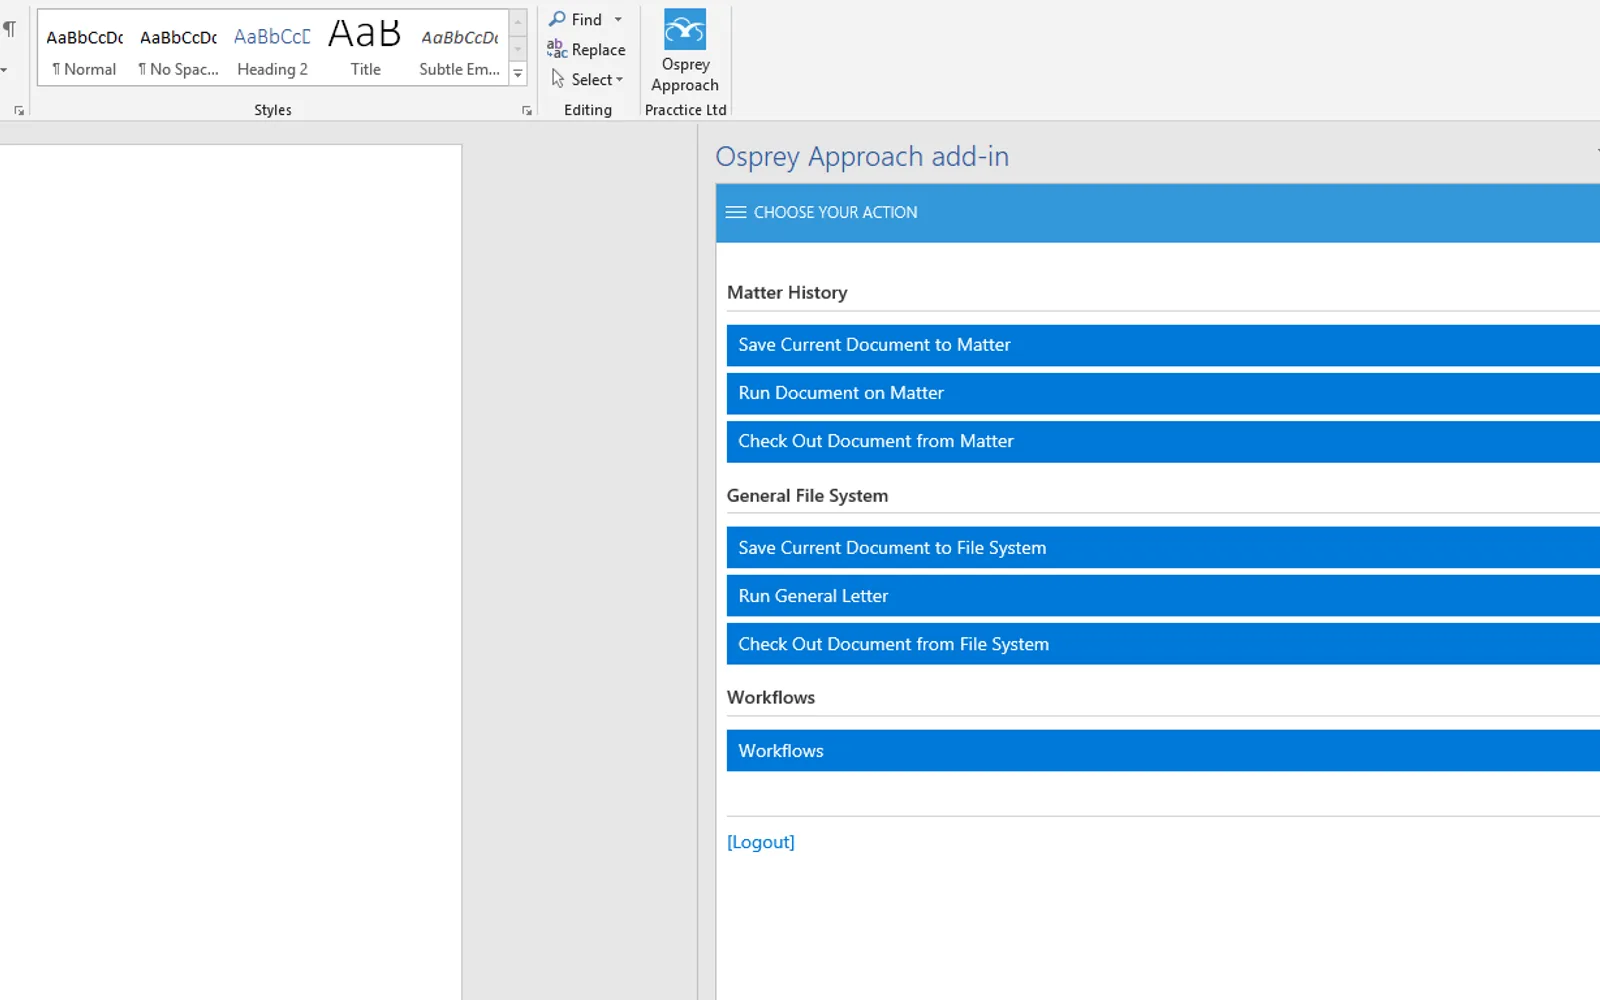Screen dimensions: 1600x1000
Task: Expand the Styles gallery More button
Action: tap(518, 74)
